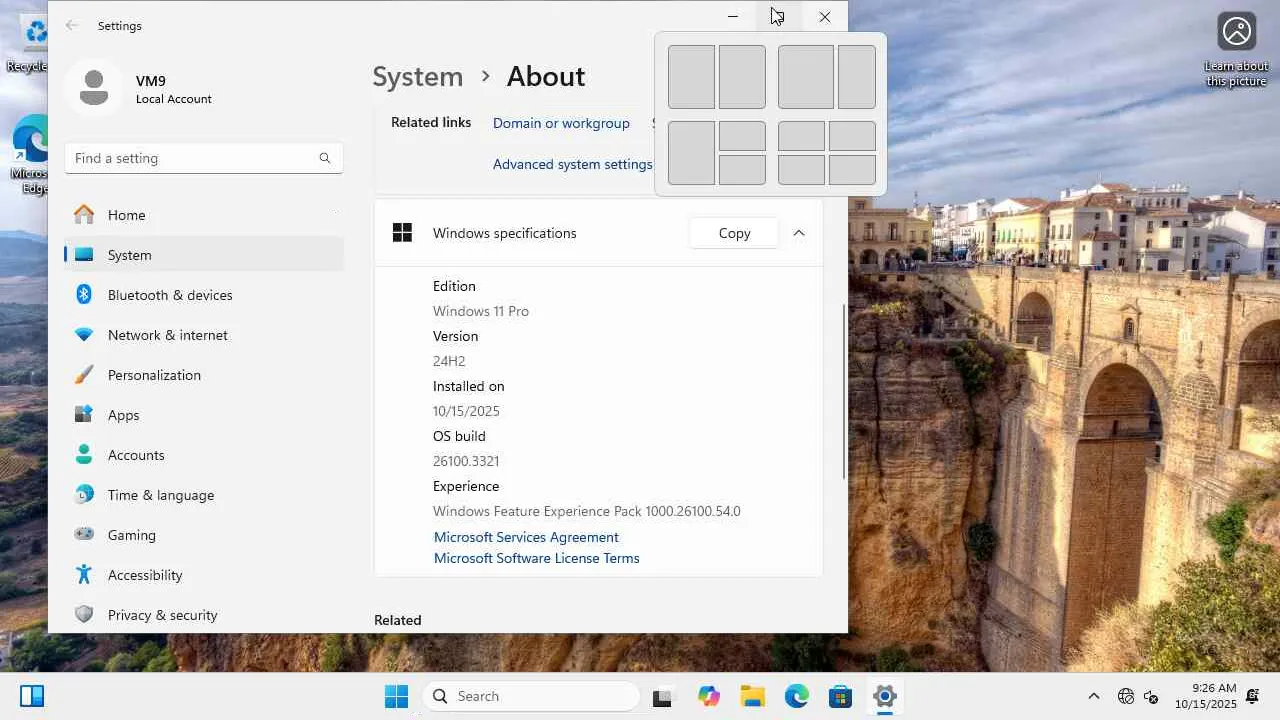Open Microsoft Edge from the taskbar
The width and height of the screenshot is (1280, 720).
797,696
